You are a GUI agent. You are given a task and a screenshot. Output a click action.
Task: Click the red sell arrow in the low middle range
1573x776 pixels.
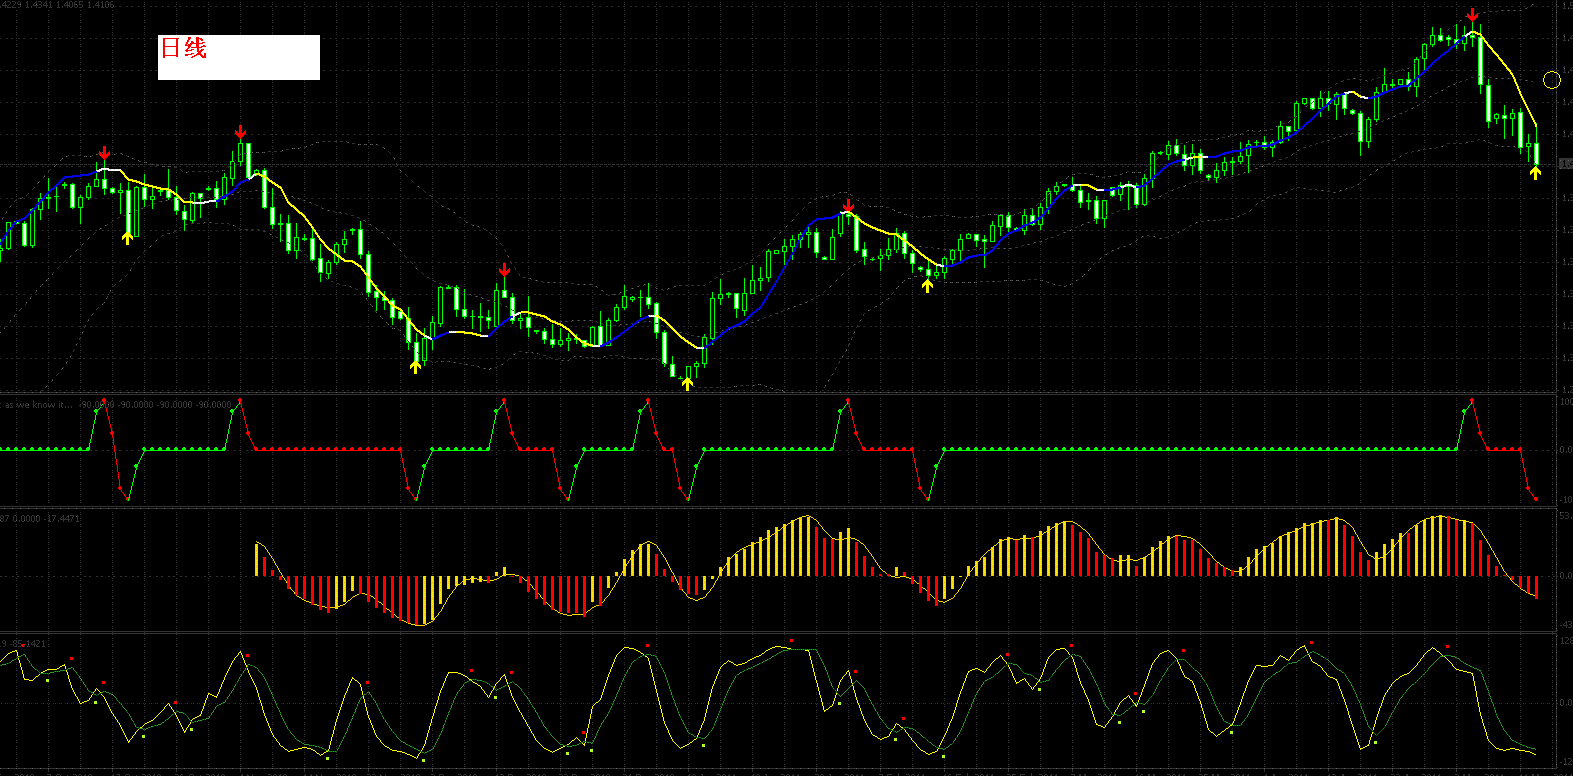pyautogui.click(x=504, y=270)
